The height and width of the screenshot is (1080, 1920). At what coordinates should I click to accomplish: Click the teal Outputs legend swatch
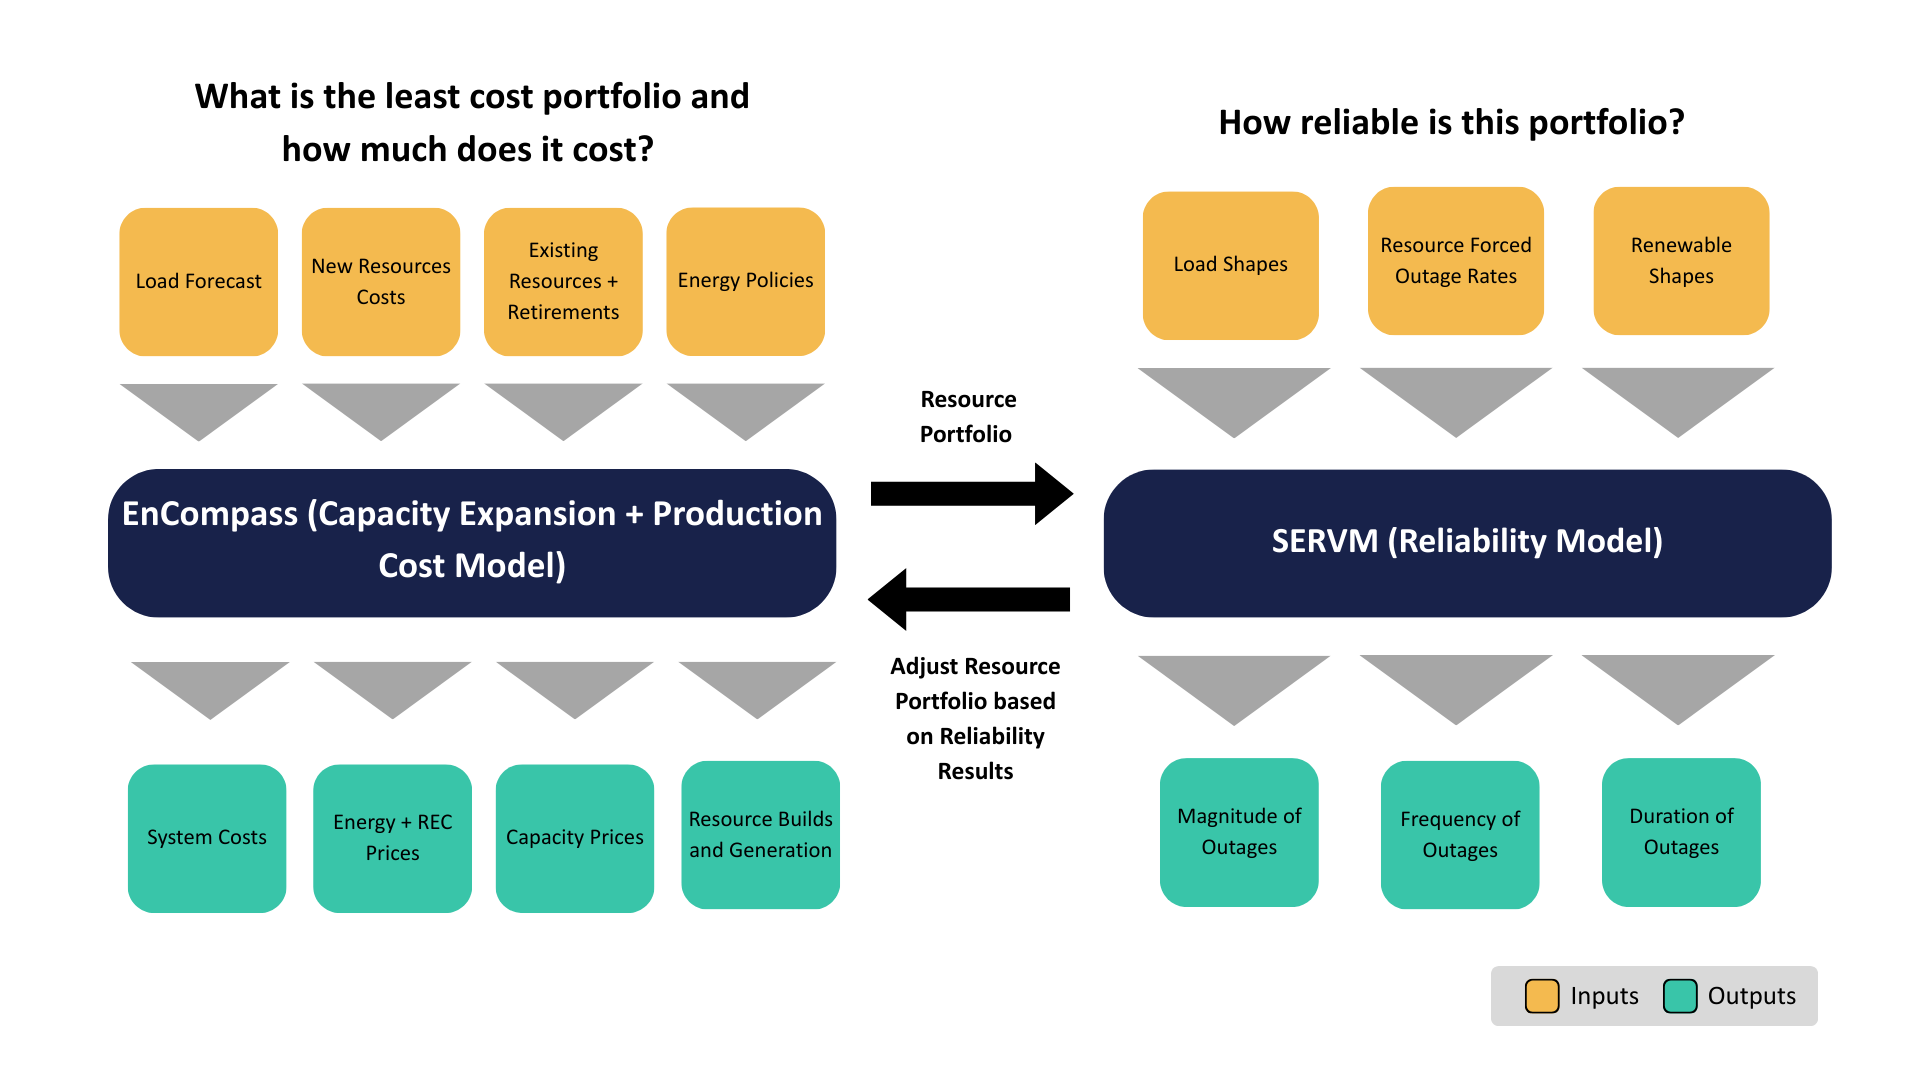[1680, 996]
